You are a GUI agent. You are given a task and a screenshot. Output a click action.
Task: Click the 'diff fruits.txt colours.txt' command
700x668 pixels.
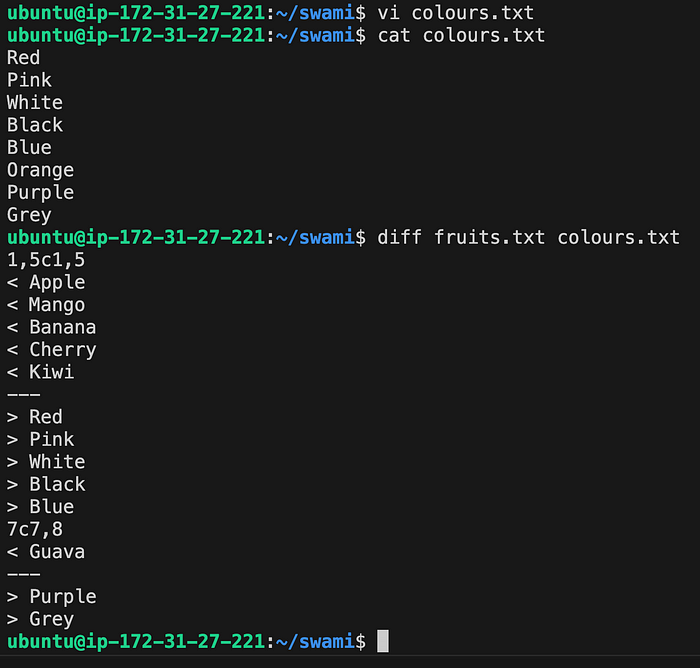[528, 237]
